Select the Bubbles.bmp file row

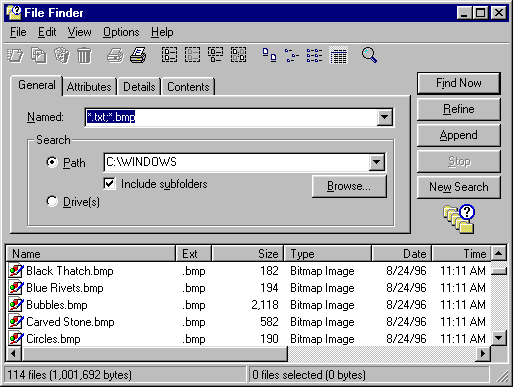248,305
